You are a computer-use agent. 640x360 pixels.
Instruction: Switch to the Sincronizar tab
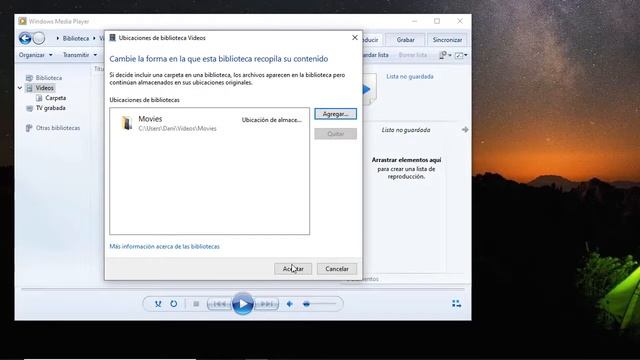click(x=447, y=40)
